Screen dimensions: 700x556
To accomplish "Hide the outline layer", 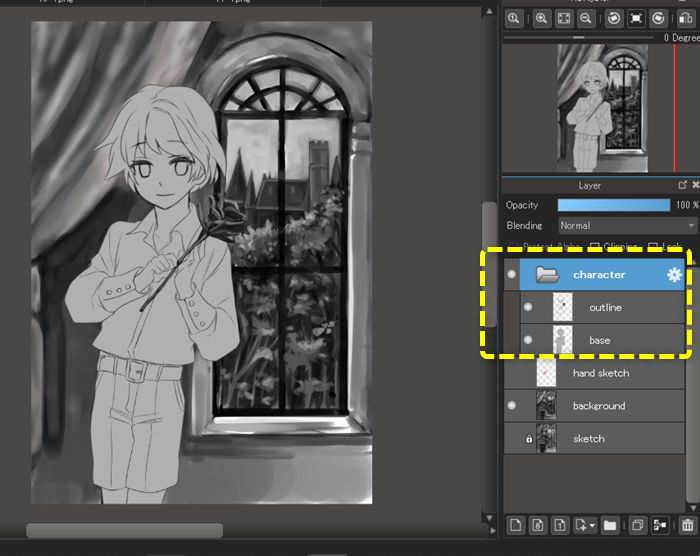I will pos(528,307).
